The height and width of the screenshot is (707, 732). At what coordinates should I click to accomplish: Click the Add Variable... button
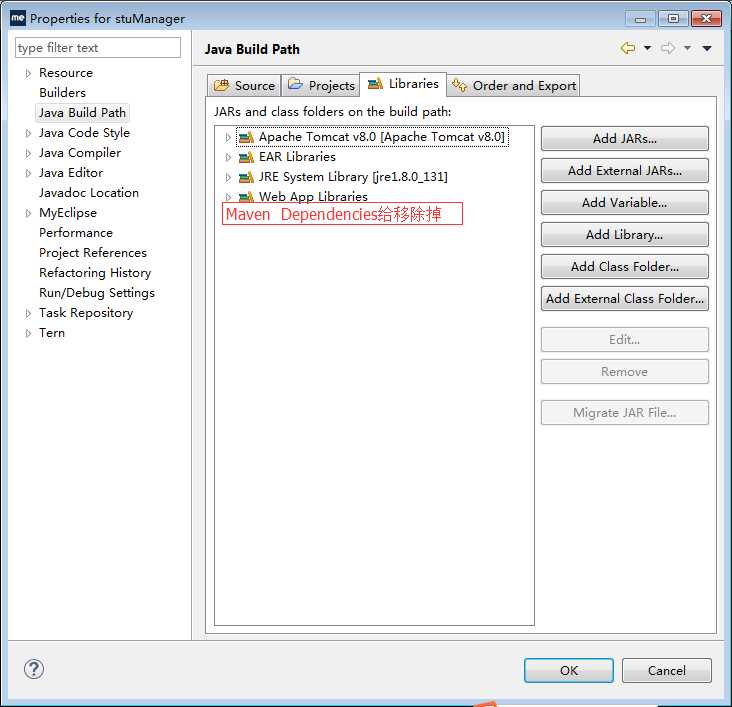click(x=625, y=203)
